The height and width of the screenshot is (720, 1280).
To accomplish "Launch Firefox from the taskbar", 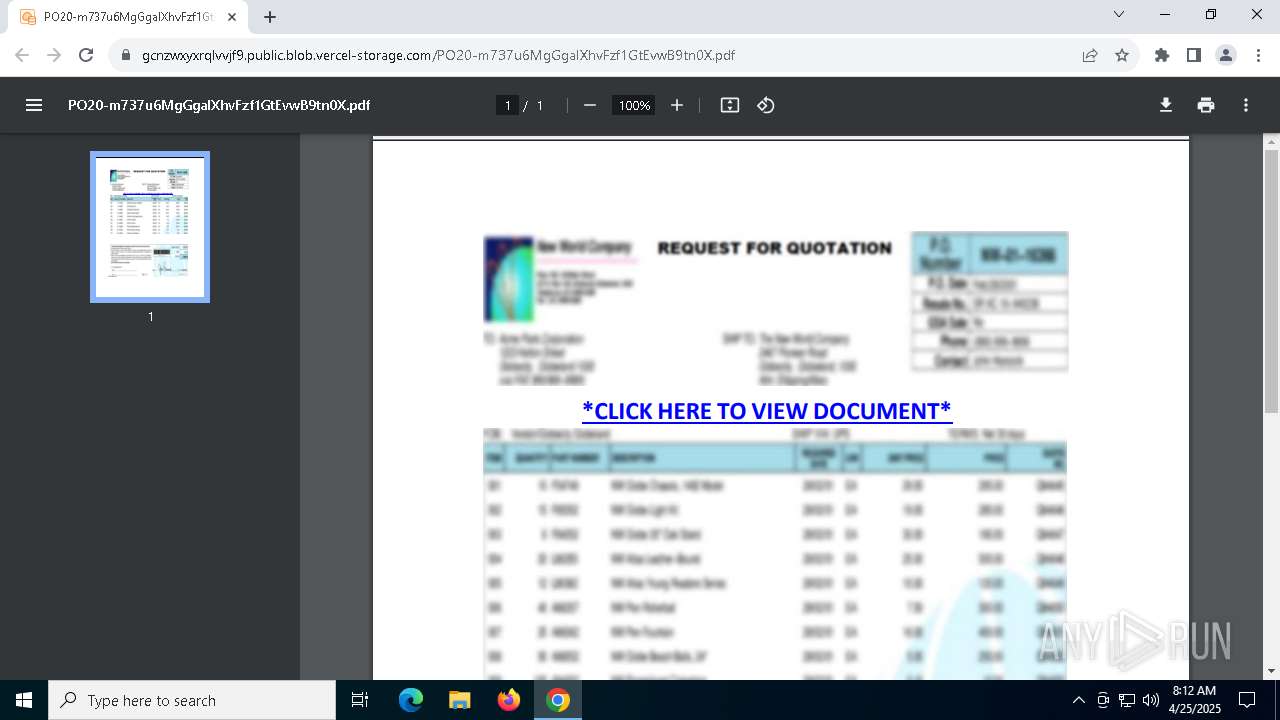I will click(x=509, y=700).
